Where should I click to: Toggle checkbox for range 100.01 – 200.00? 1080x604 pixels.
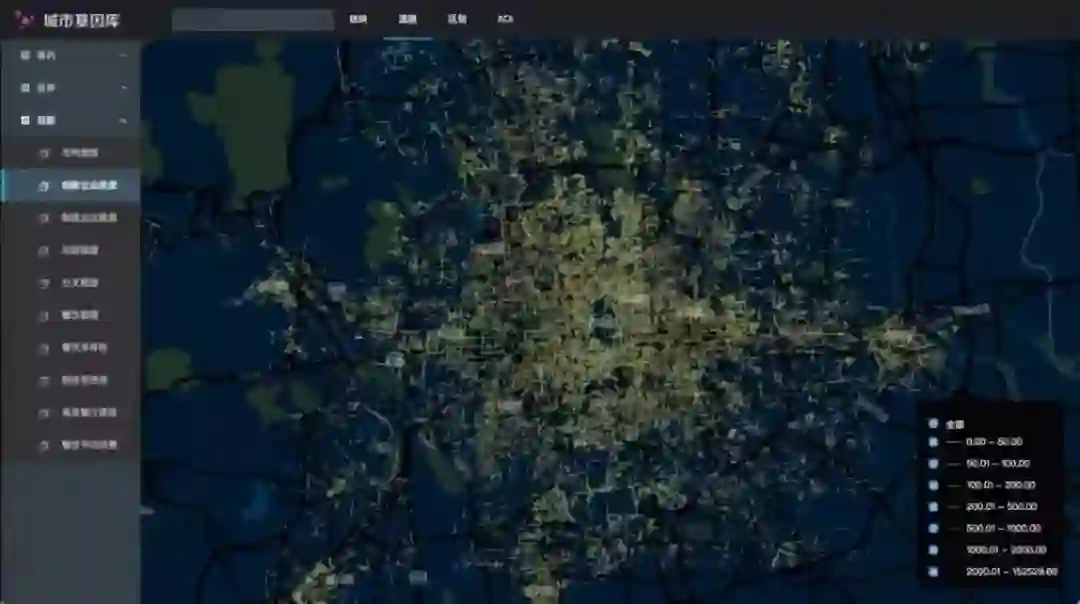tap(933, 485)
